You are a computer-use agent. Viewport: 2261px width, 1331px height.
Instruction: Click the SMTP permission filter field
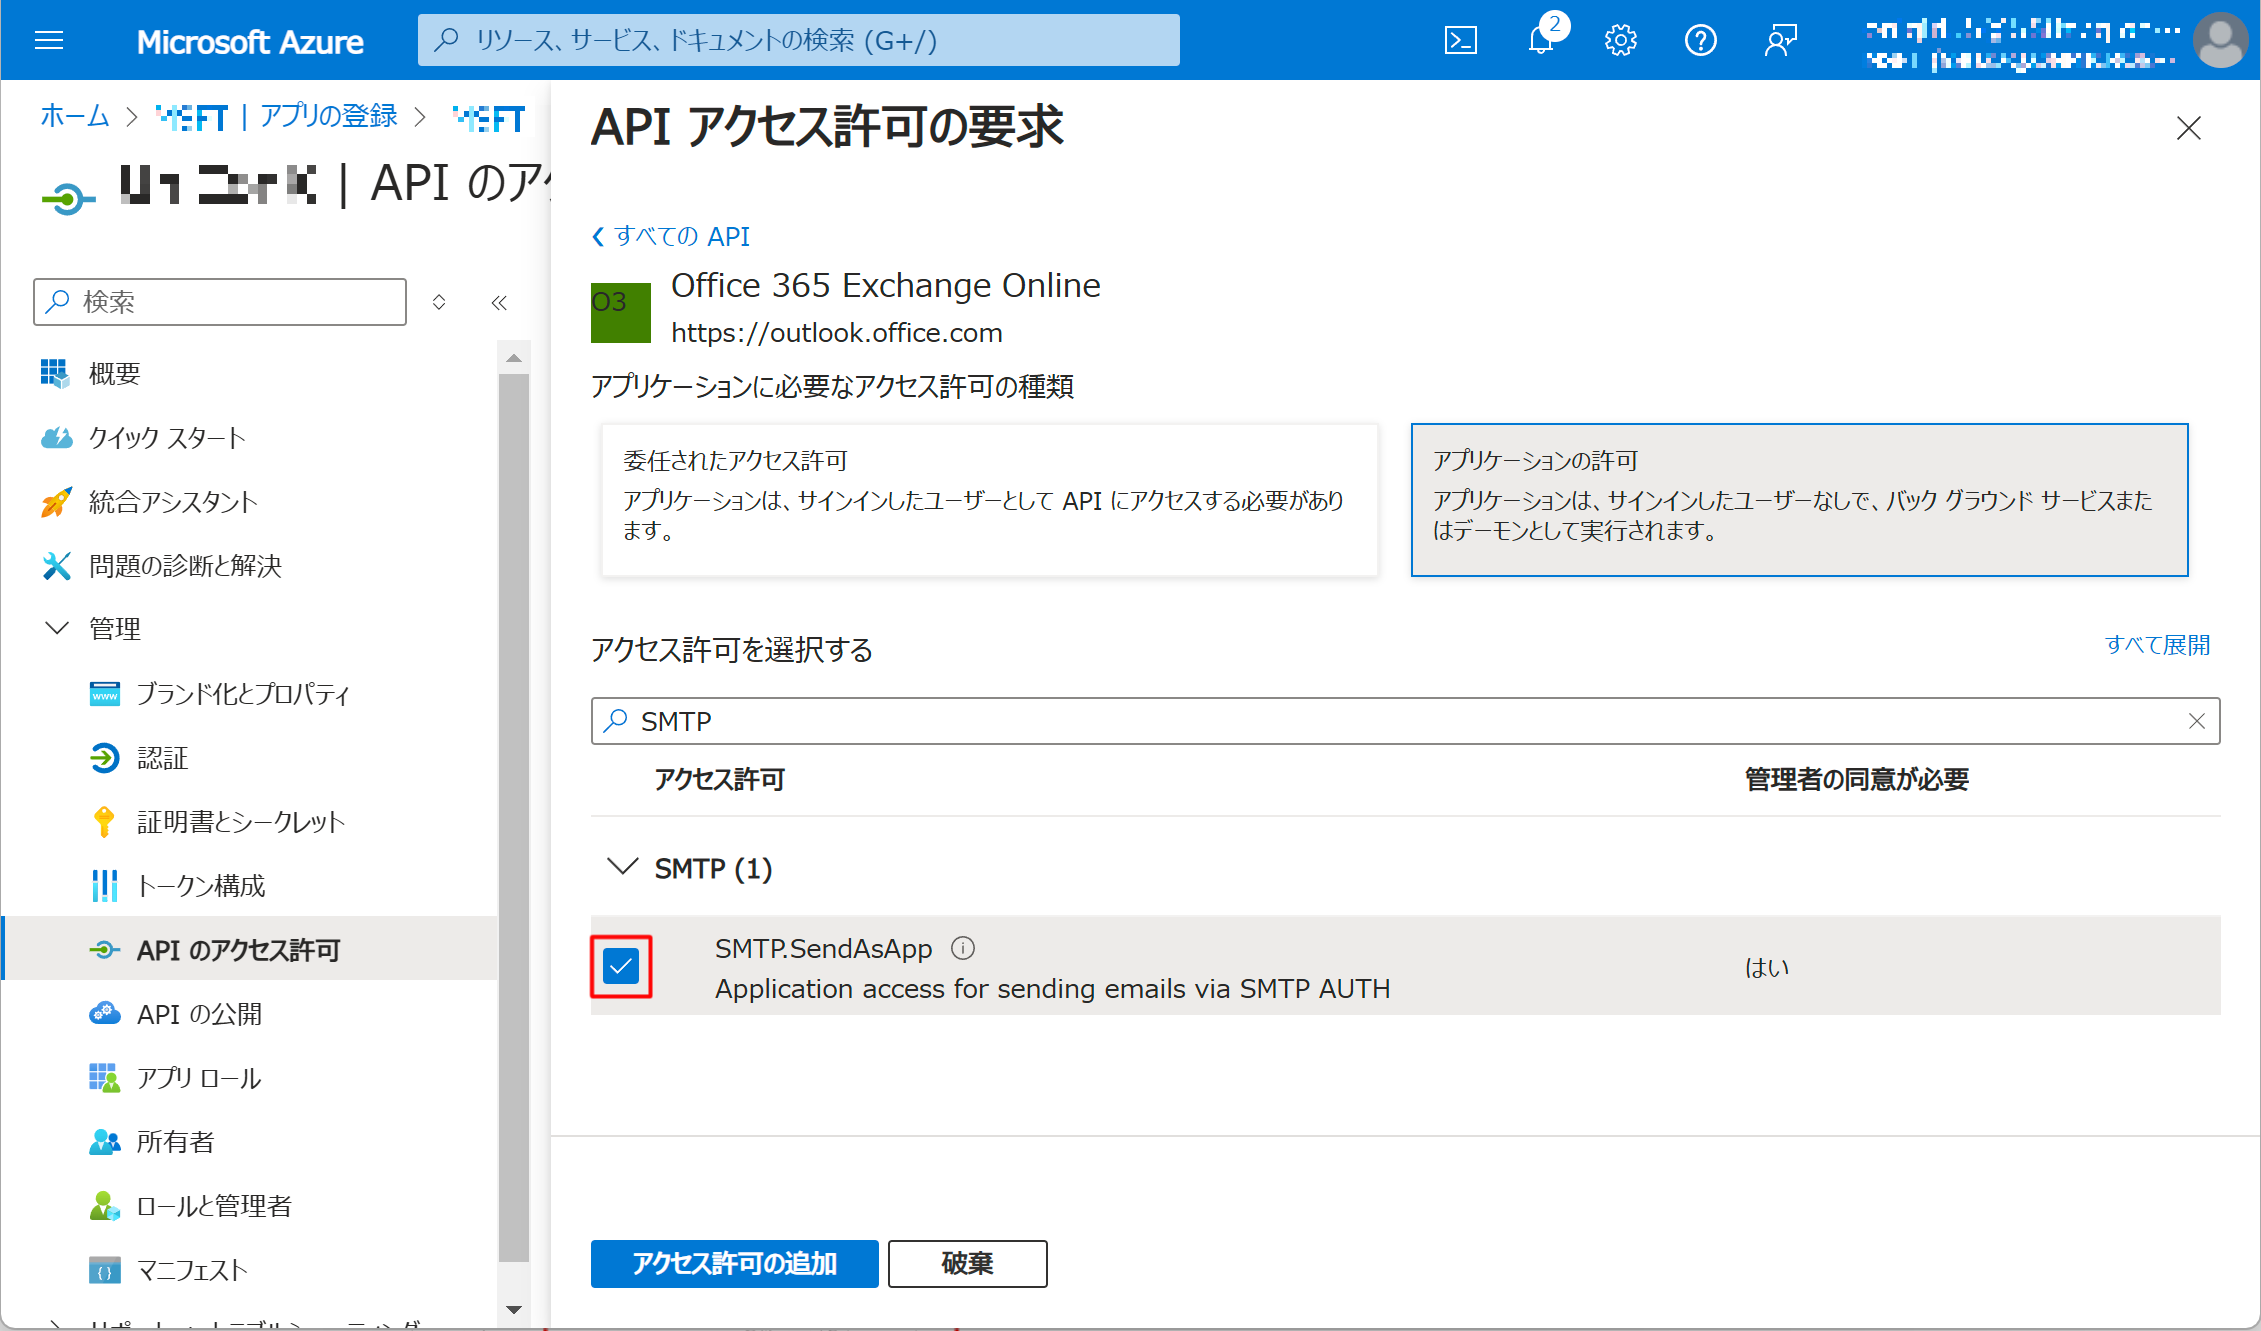coord(1405,721)
